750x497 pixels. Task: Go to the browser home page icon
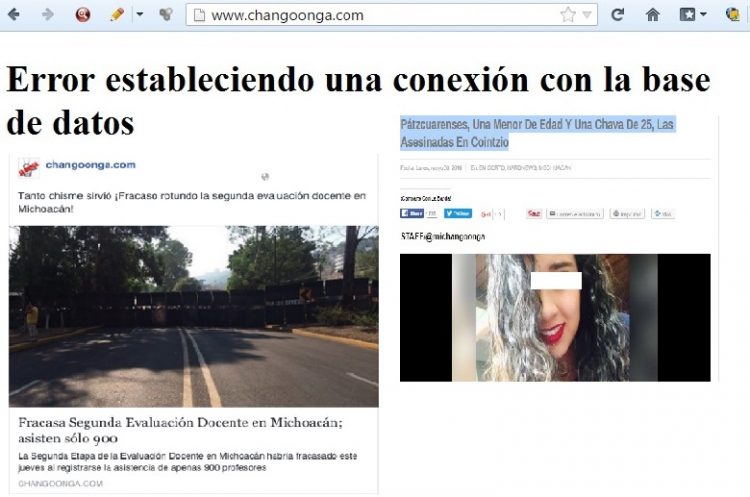pyautogui.click(x=652, y=15)
